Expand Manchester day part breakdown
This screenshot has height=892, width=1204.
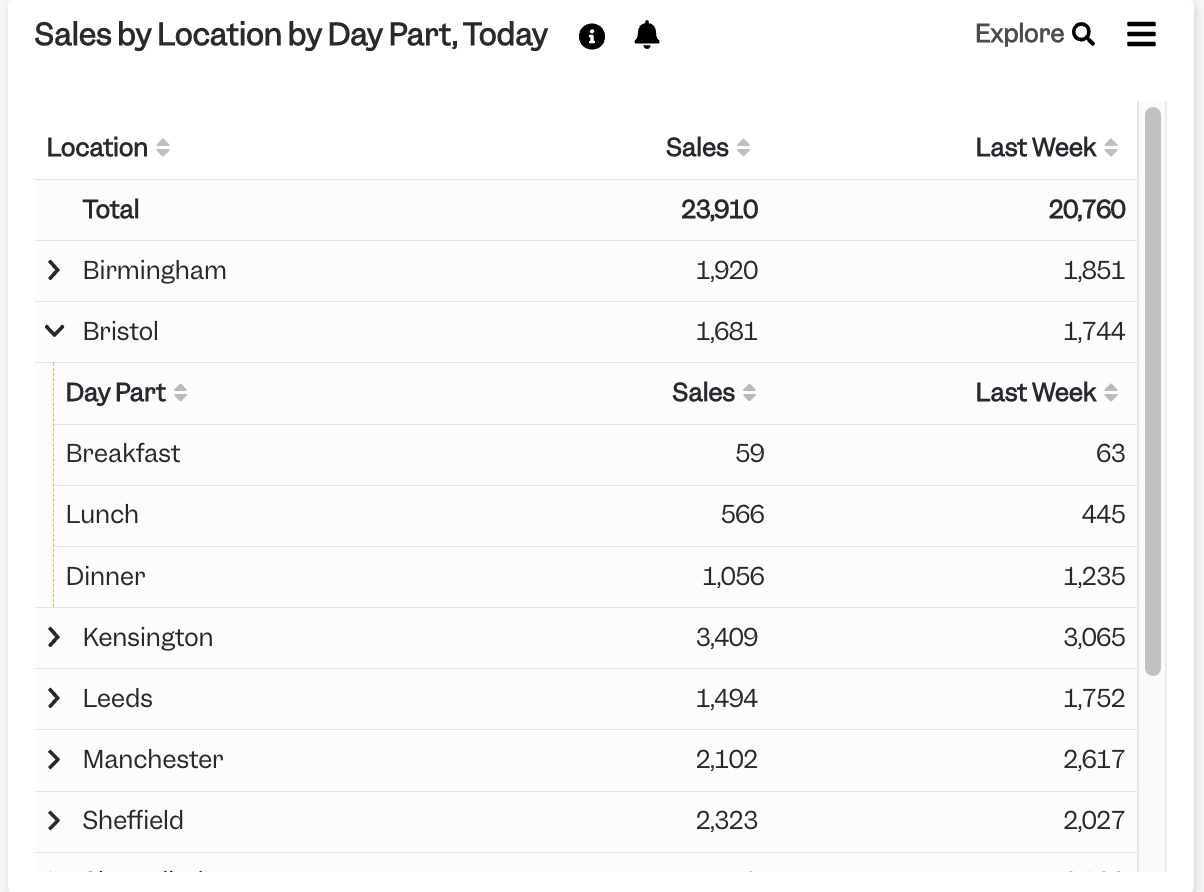tap(55, 759)
